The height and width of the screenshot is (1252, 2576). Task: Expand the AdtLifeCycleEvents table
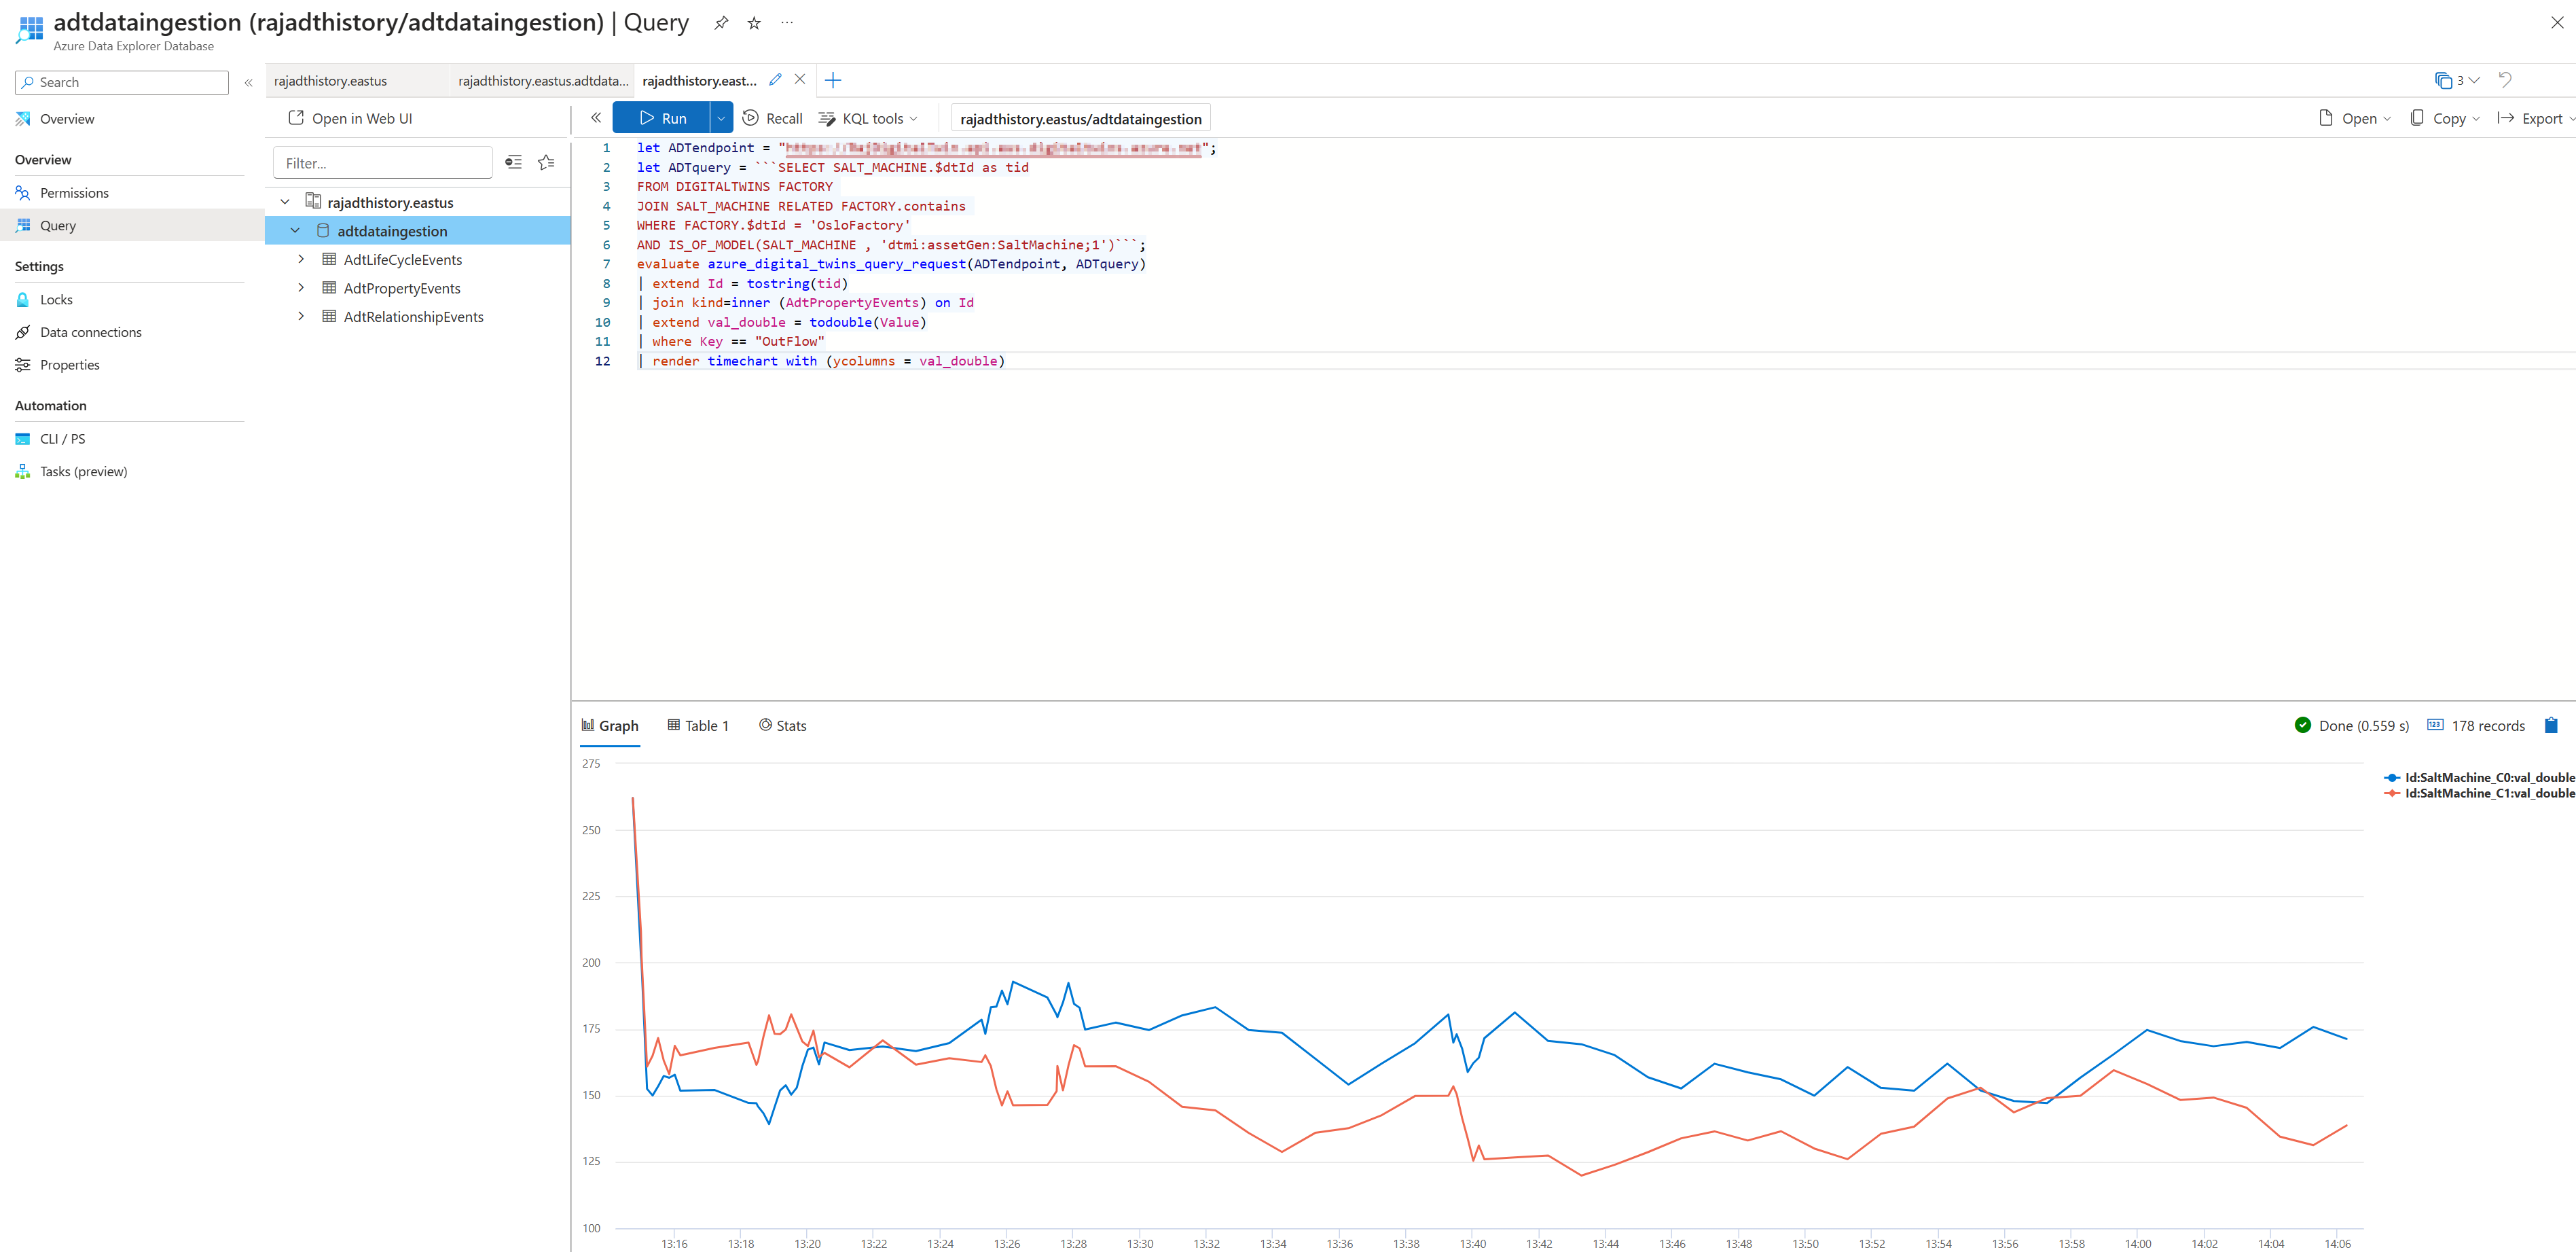click(301, 259)
